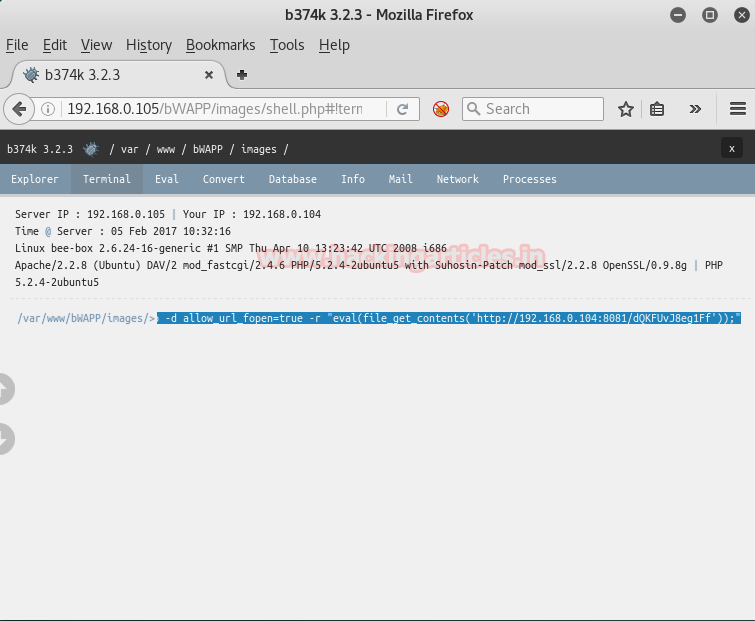Screen dimensions: 755x621
Task: Open the Eval tab
Action: coord(167,179)
